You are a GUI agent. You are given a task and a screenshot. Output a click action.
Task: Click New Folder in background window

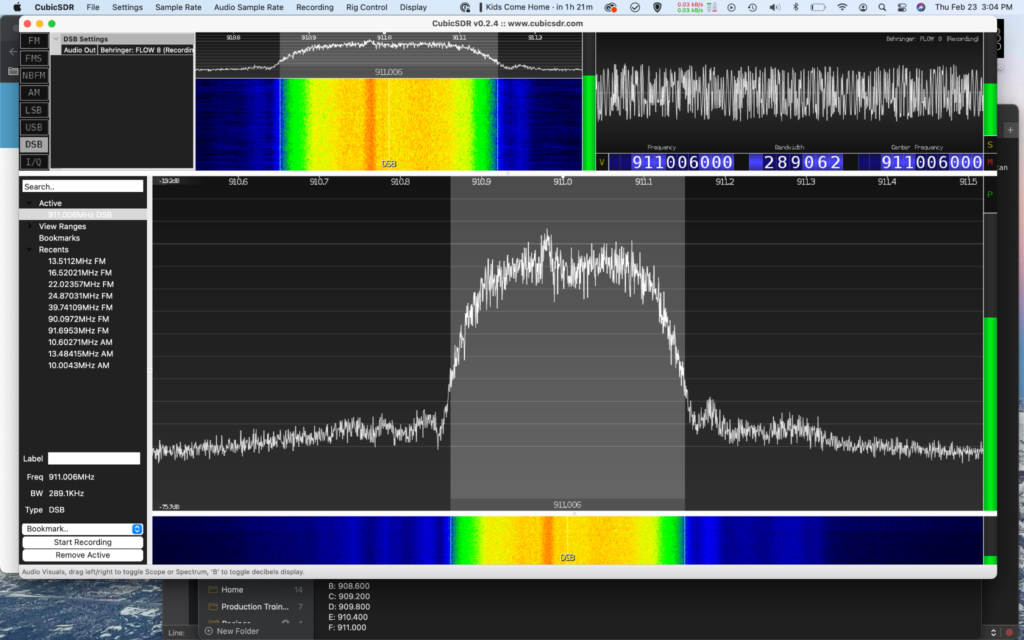point(232,632)
